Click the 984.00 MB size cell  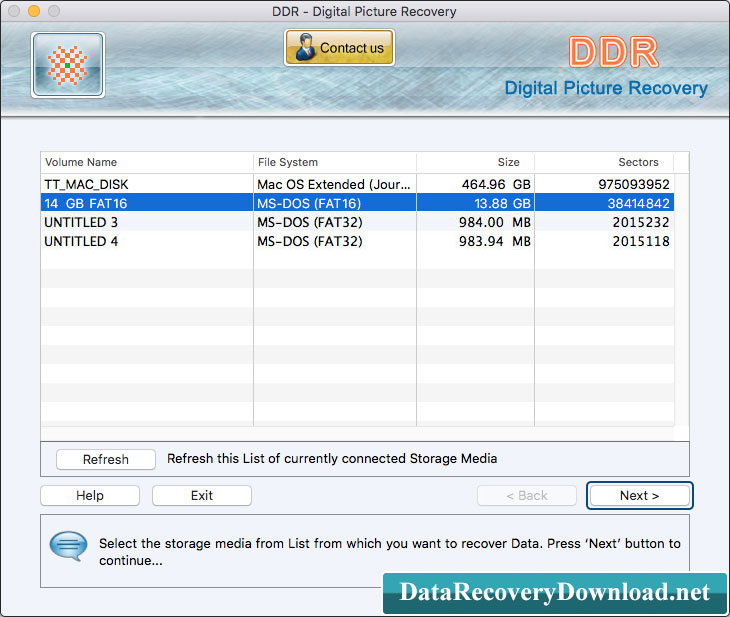tap(475, 222)
